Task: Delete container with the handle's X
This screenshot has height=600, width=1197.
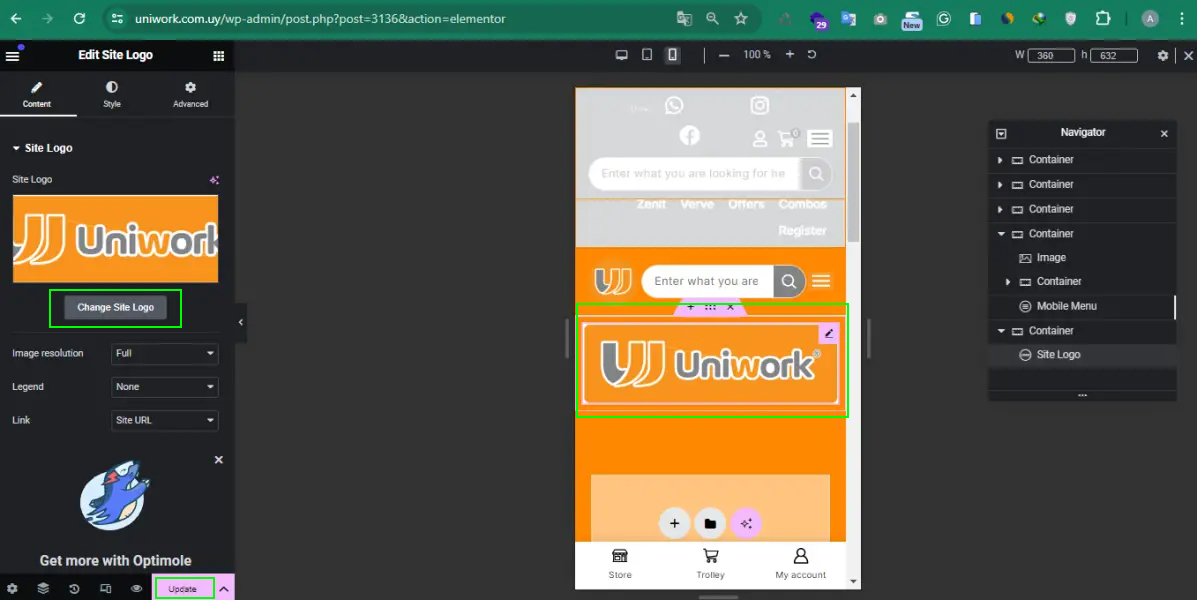Action: tap(731, 307)
